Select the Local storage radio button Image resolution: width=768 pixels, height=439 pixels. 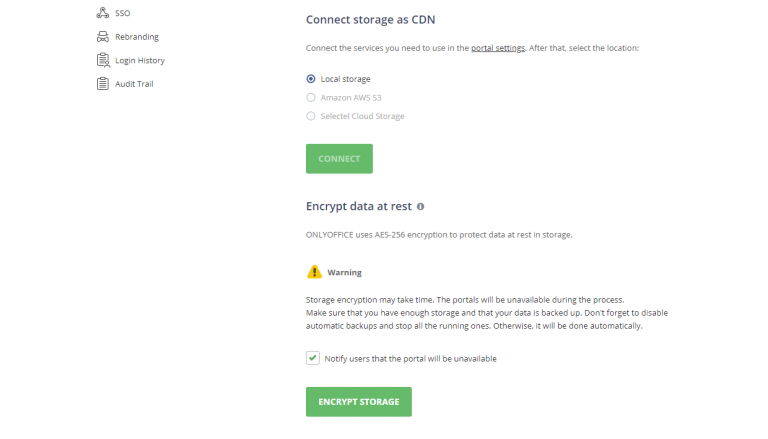311,79
